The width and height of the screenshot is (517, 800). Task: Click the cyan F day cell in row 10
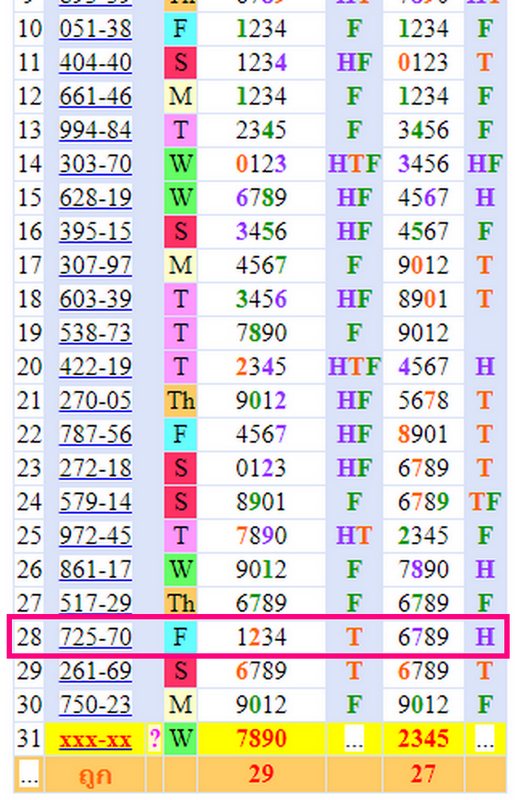coord(180,29)
